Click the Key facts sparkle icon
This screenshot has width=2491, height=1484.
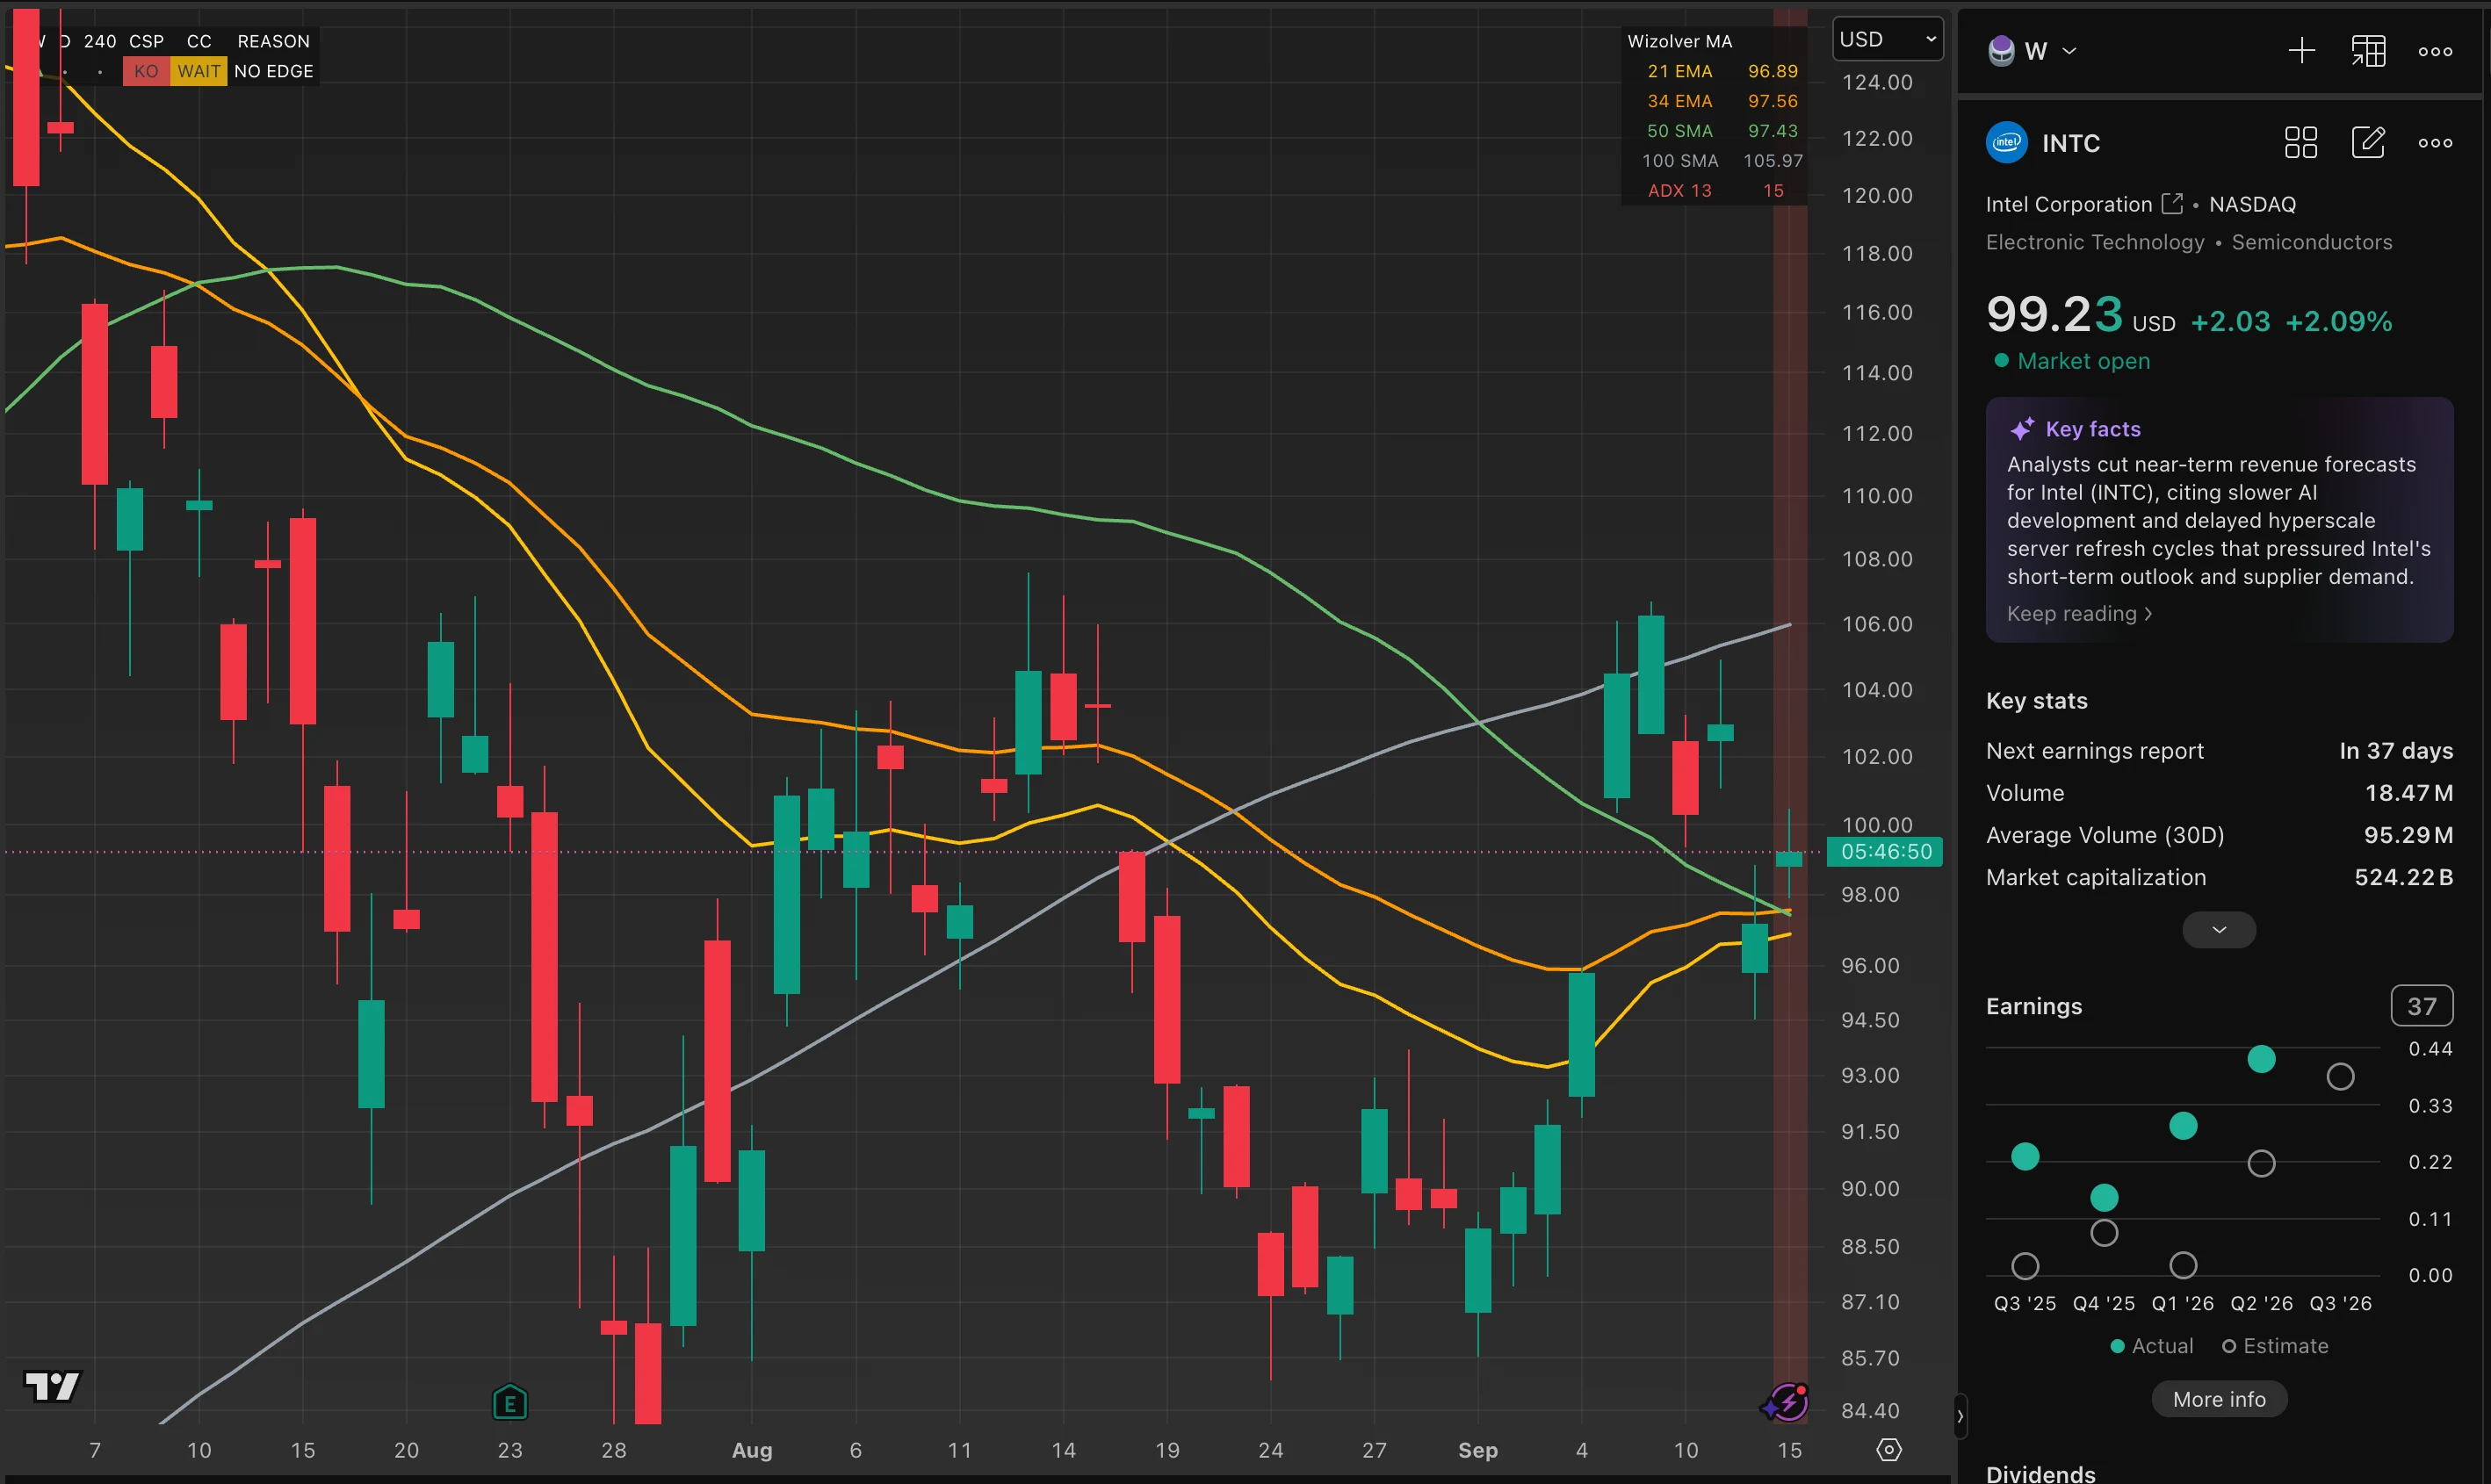tap(2022, 429)
